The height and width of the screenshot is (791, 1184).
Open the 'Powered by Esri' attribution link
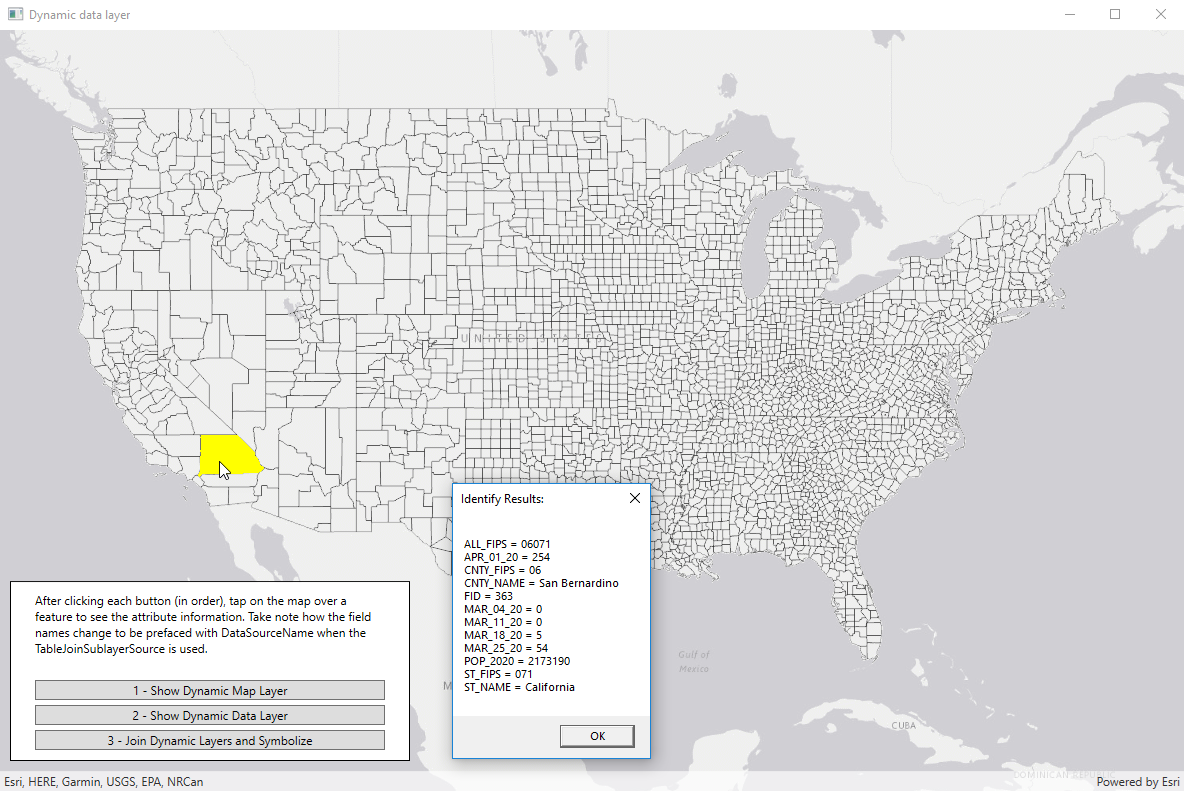[1138, 781]
